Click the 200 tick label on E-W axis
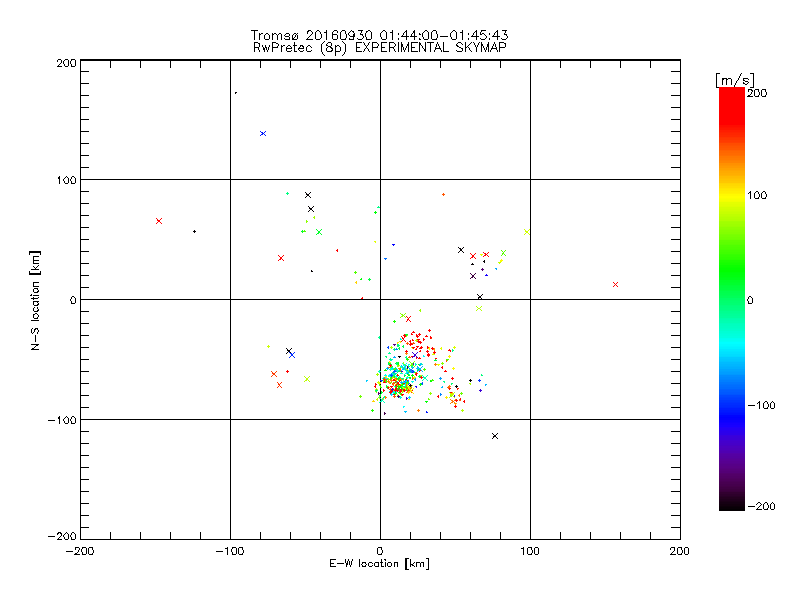The width and height of the screenshot is (800, 600). pyautogui.click(x=680, y=551)
